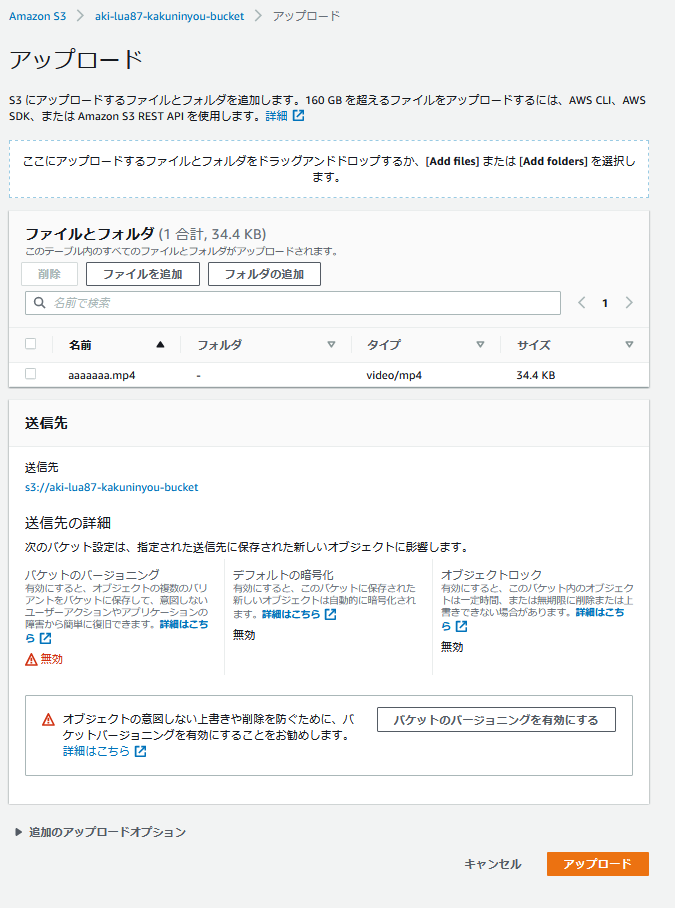
Task: Click the orange アップロード button
Action: click(x=597, y=864)
